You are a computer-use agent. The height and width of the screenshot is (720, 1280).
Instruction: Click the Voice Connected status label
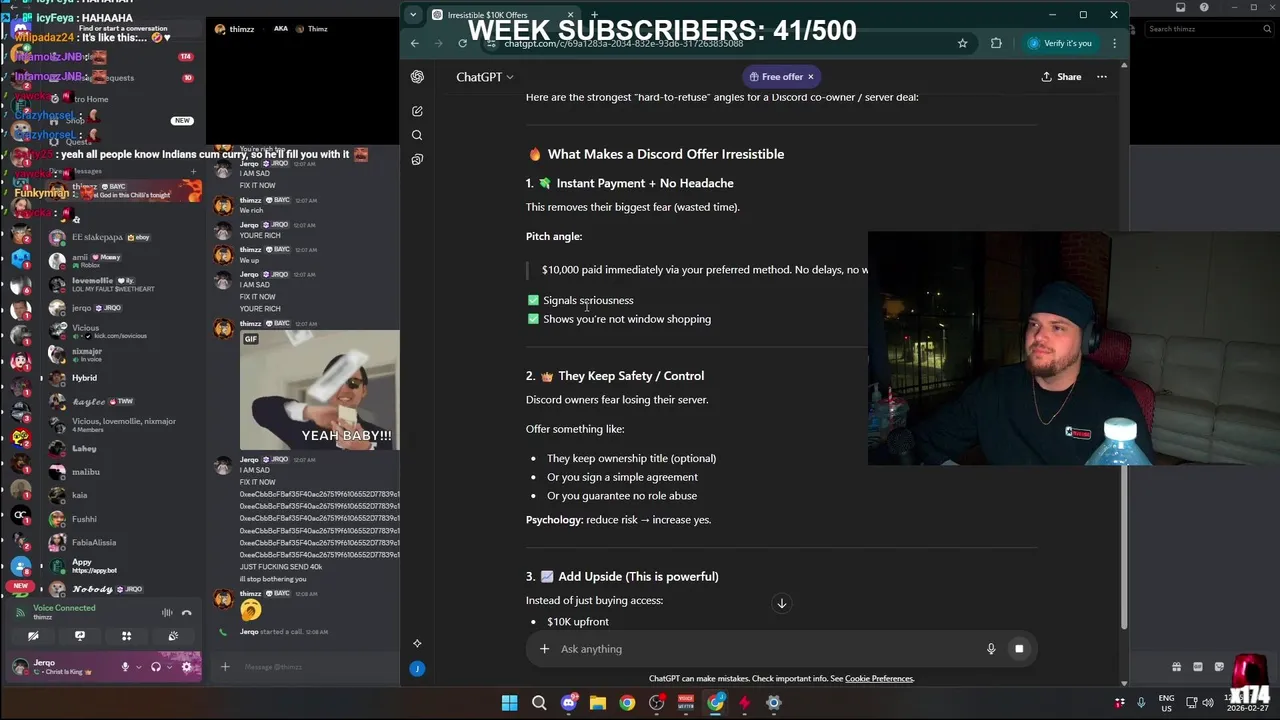64,608
